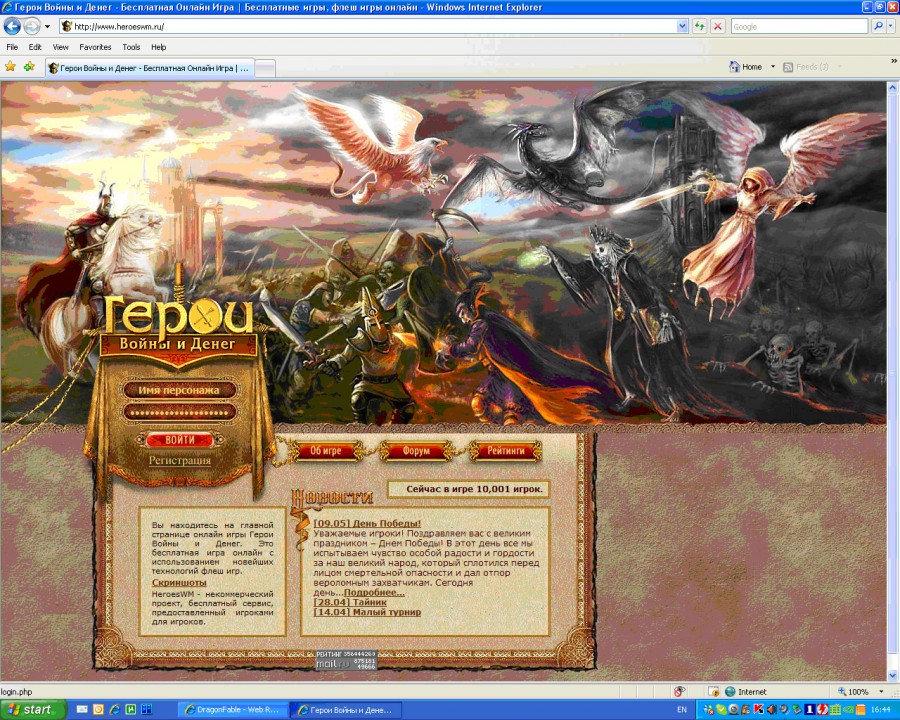Click the Сейчас в игре 10,001 игрок text
The width and height of the screenshot is (900, 720).
click(474, 489)
